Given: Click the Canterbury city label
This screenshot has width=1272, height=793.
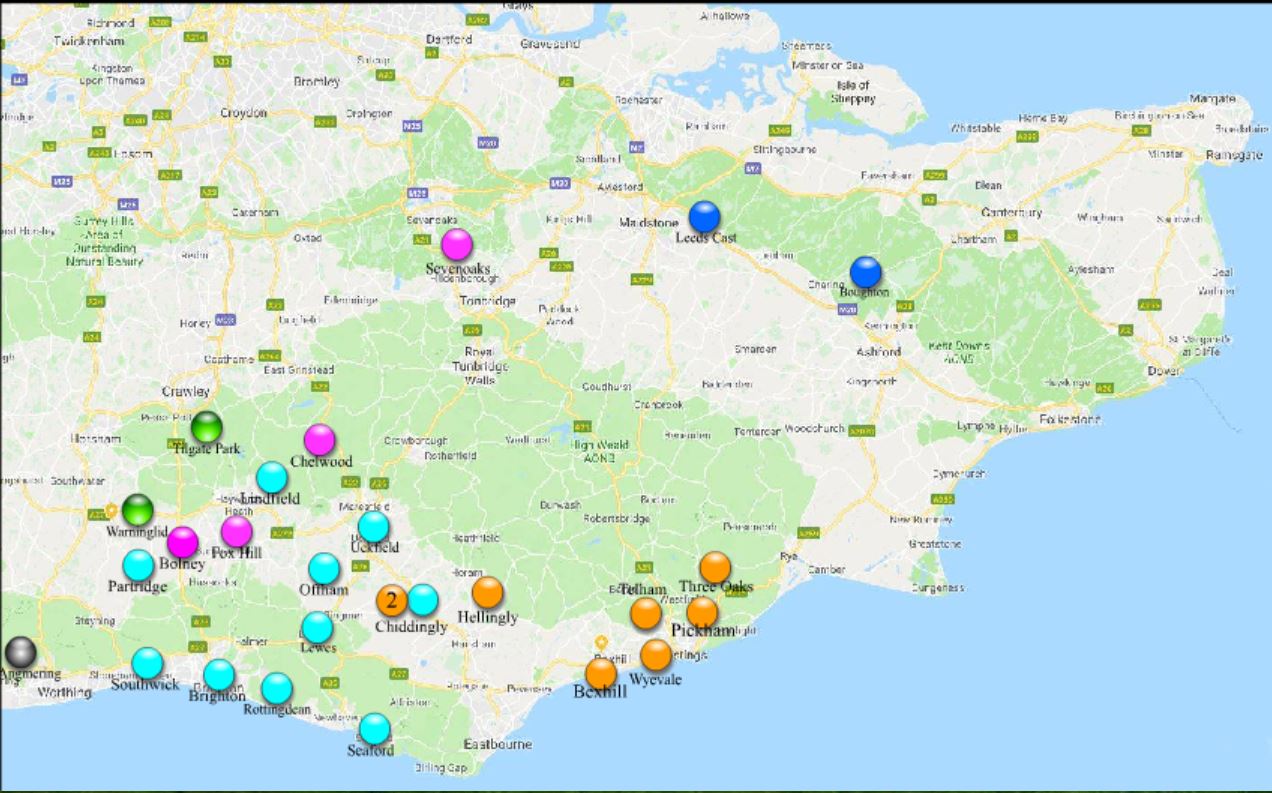Looking at the screenshot, I should [1012, 212].
